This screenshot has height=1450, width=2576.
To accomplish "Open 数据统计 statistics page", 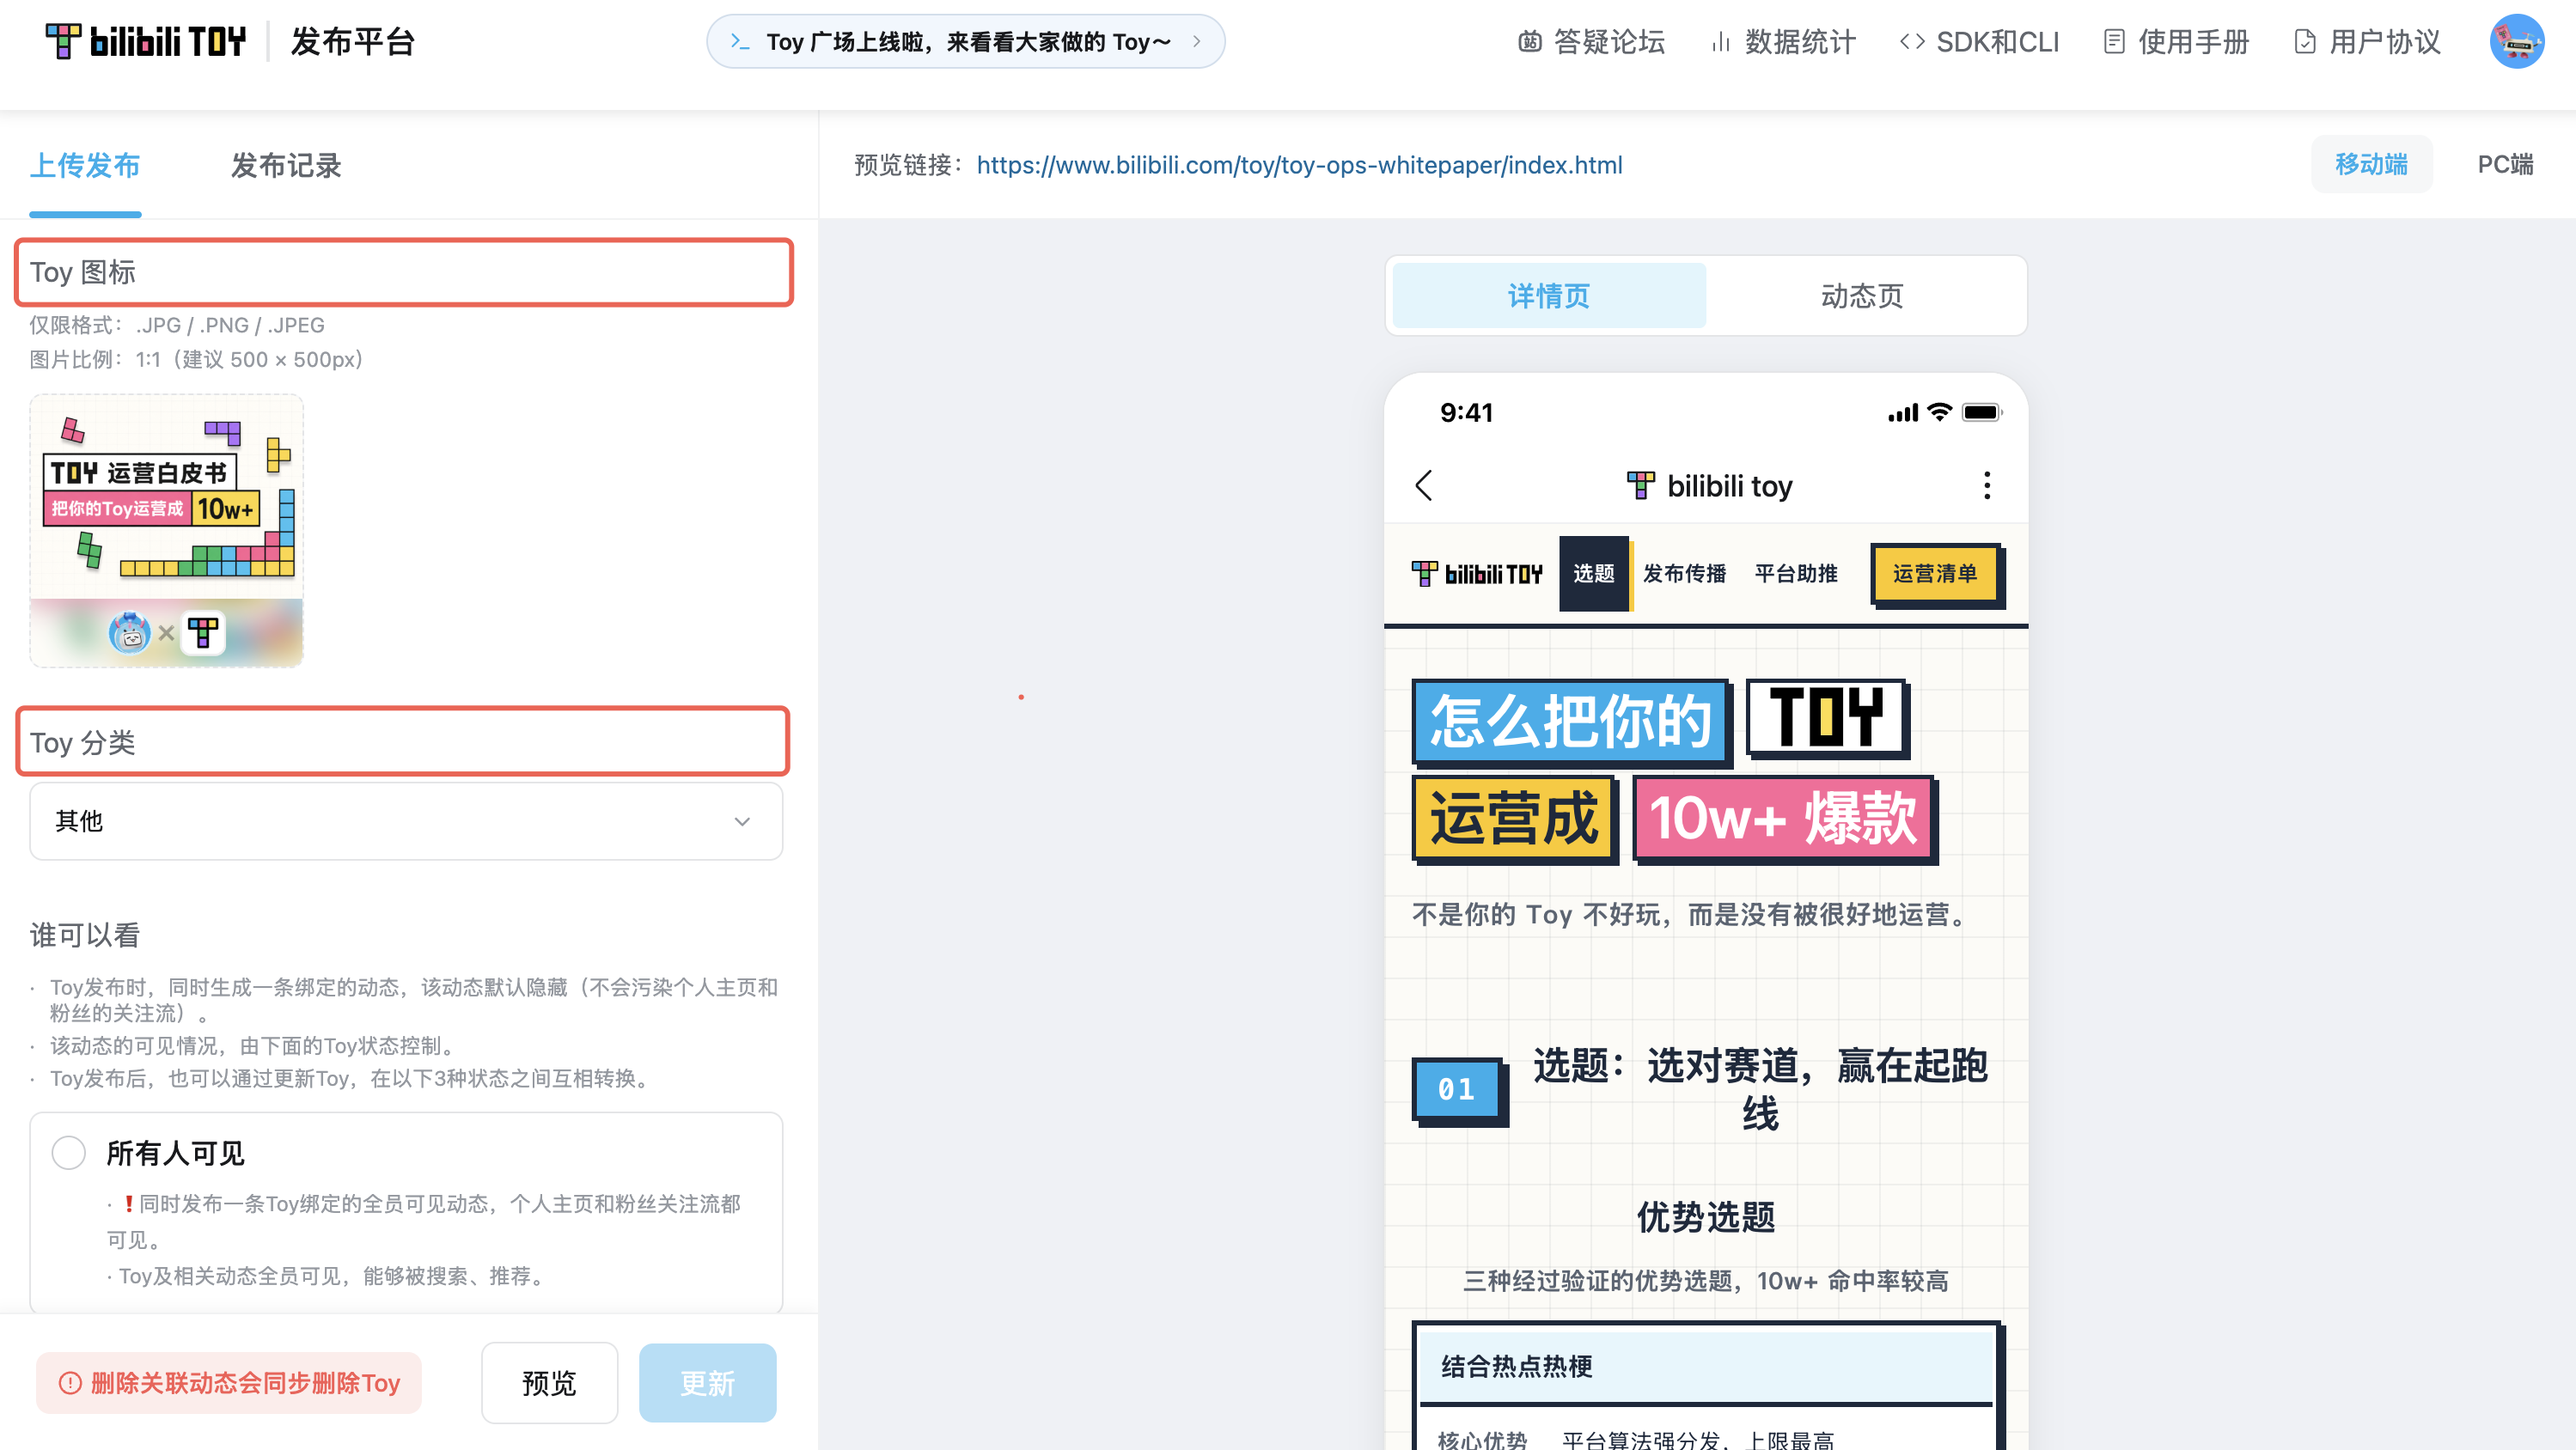I will point(1783,41).
